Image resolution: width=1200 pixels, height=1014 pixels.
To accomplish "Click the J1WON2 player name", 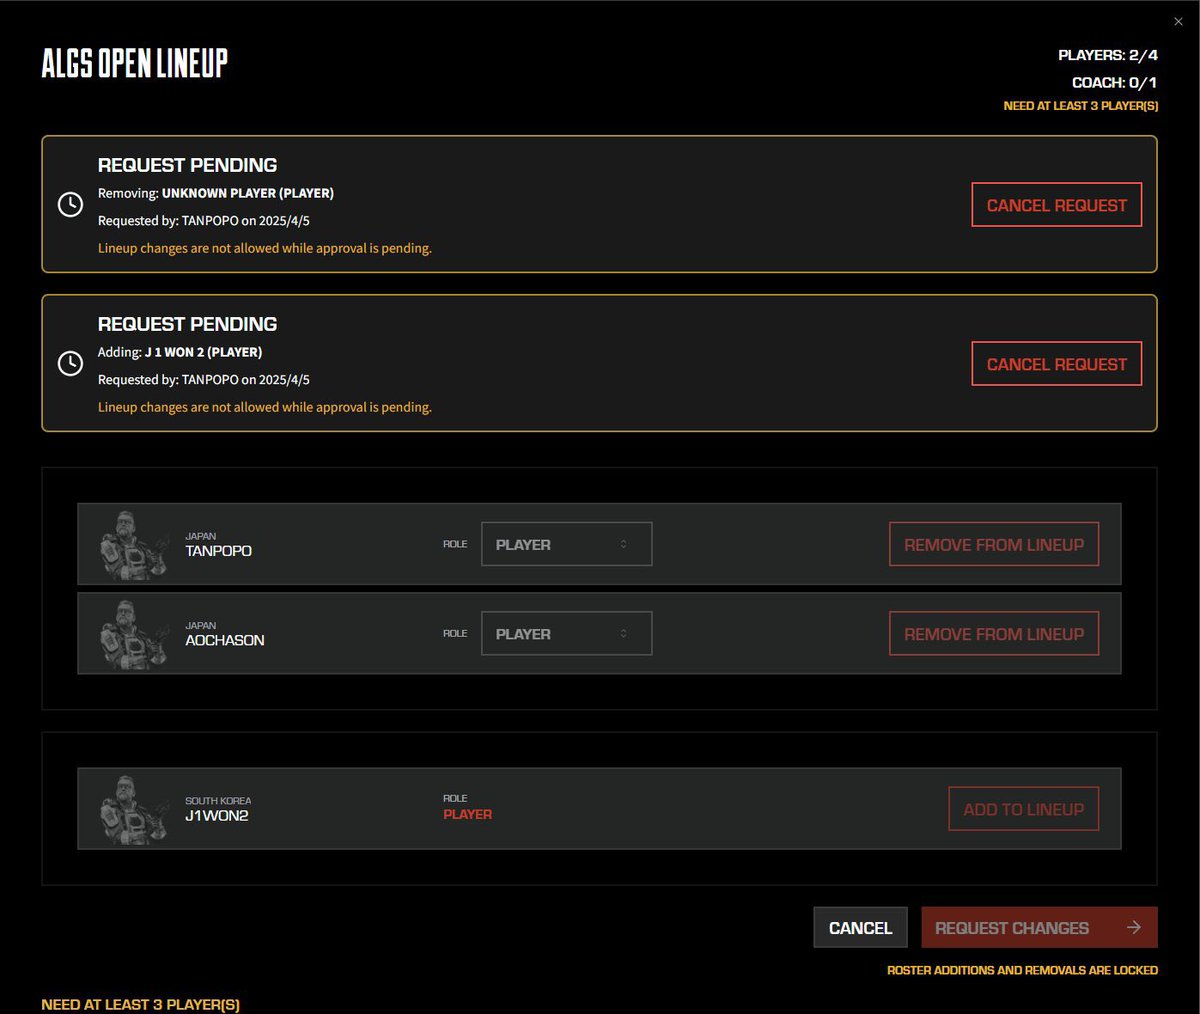I will pyautogui.click(x=217, y=815).
